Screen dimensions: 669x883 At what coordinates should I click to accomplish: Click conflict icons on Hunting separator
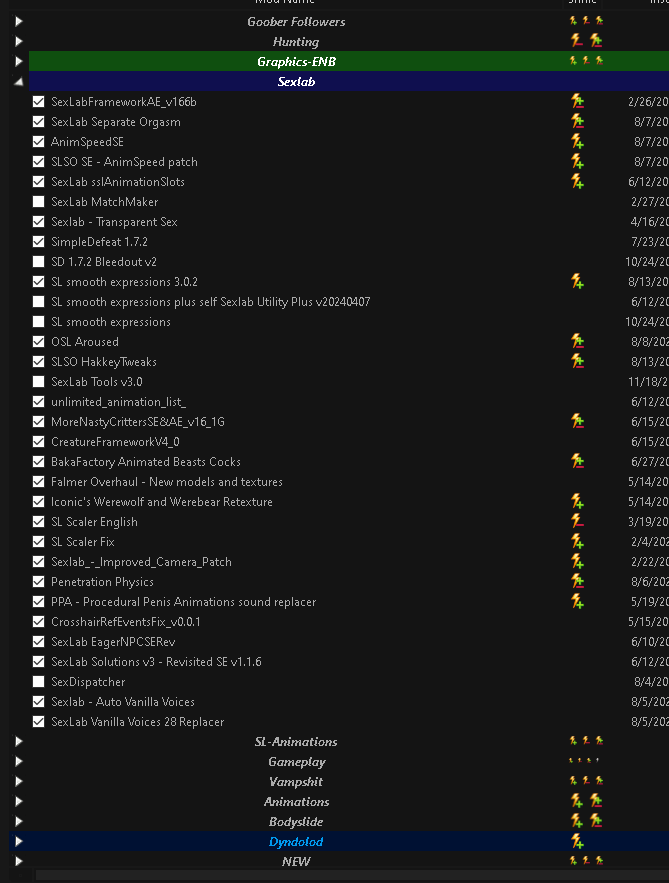tap(586, 41)
